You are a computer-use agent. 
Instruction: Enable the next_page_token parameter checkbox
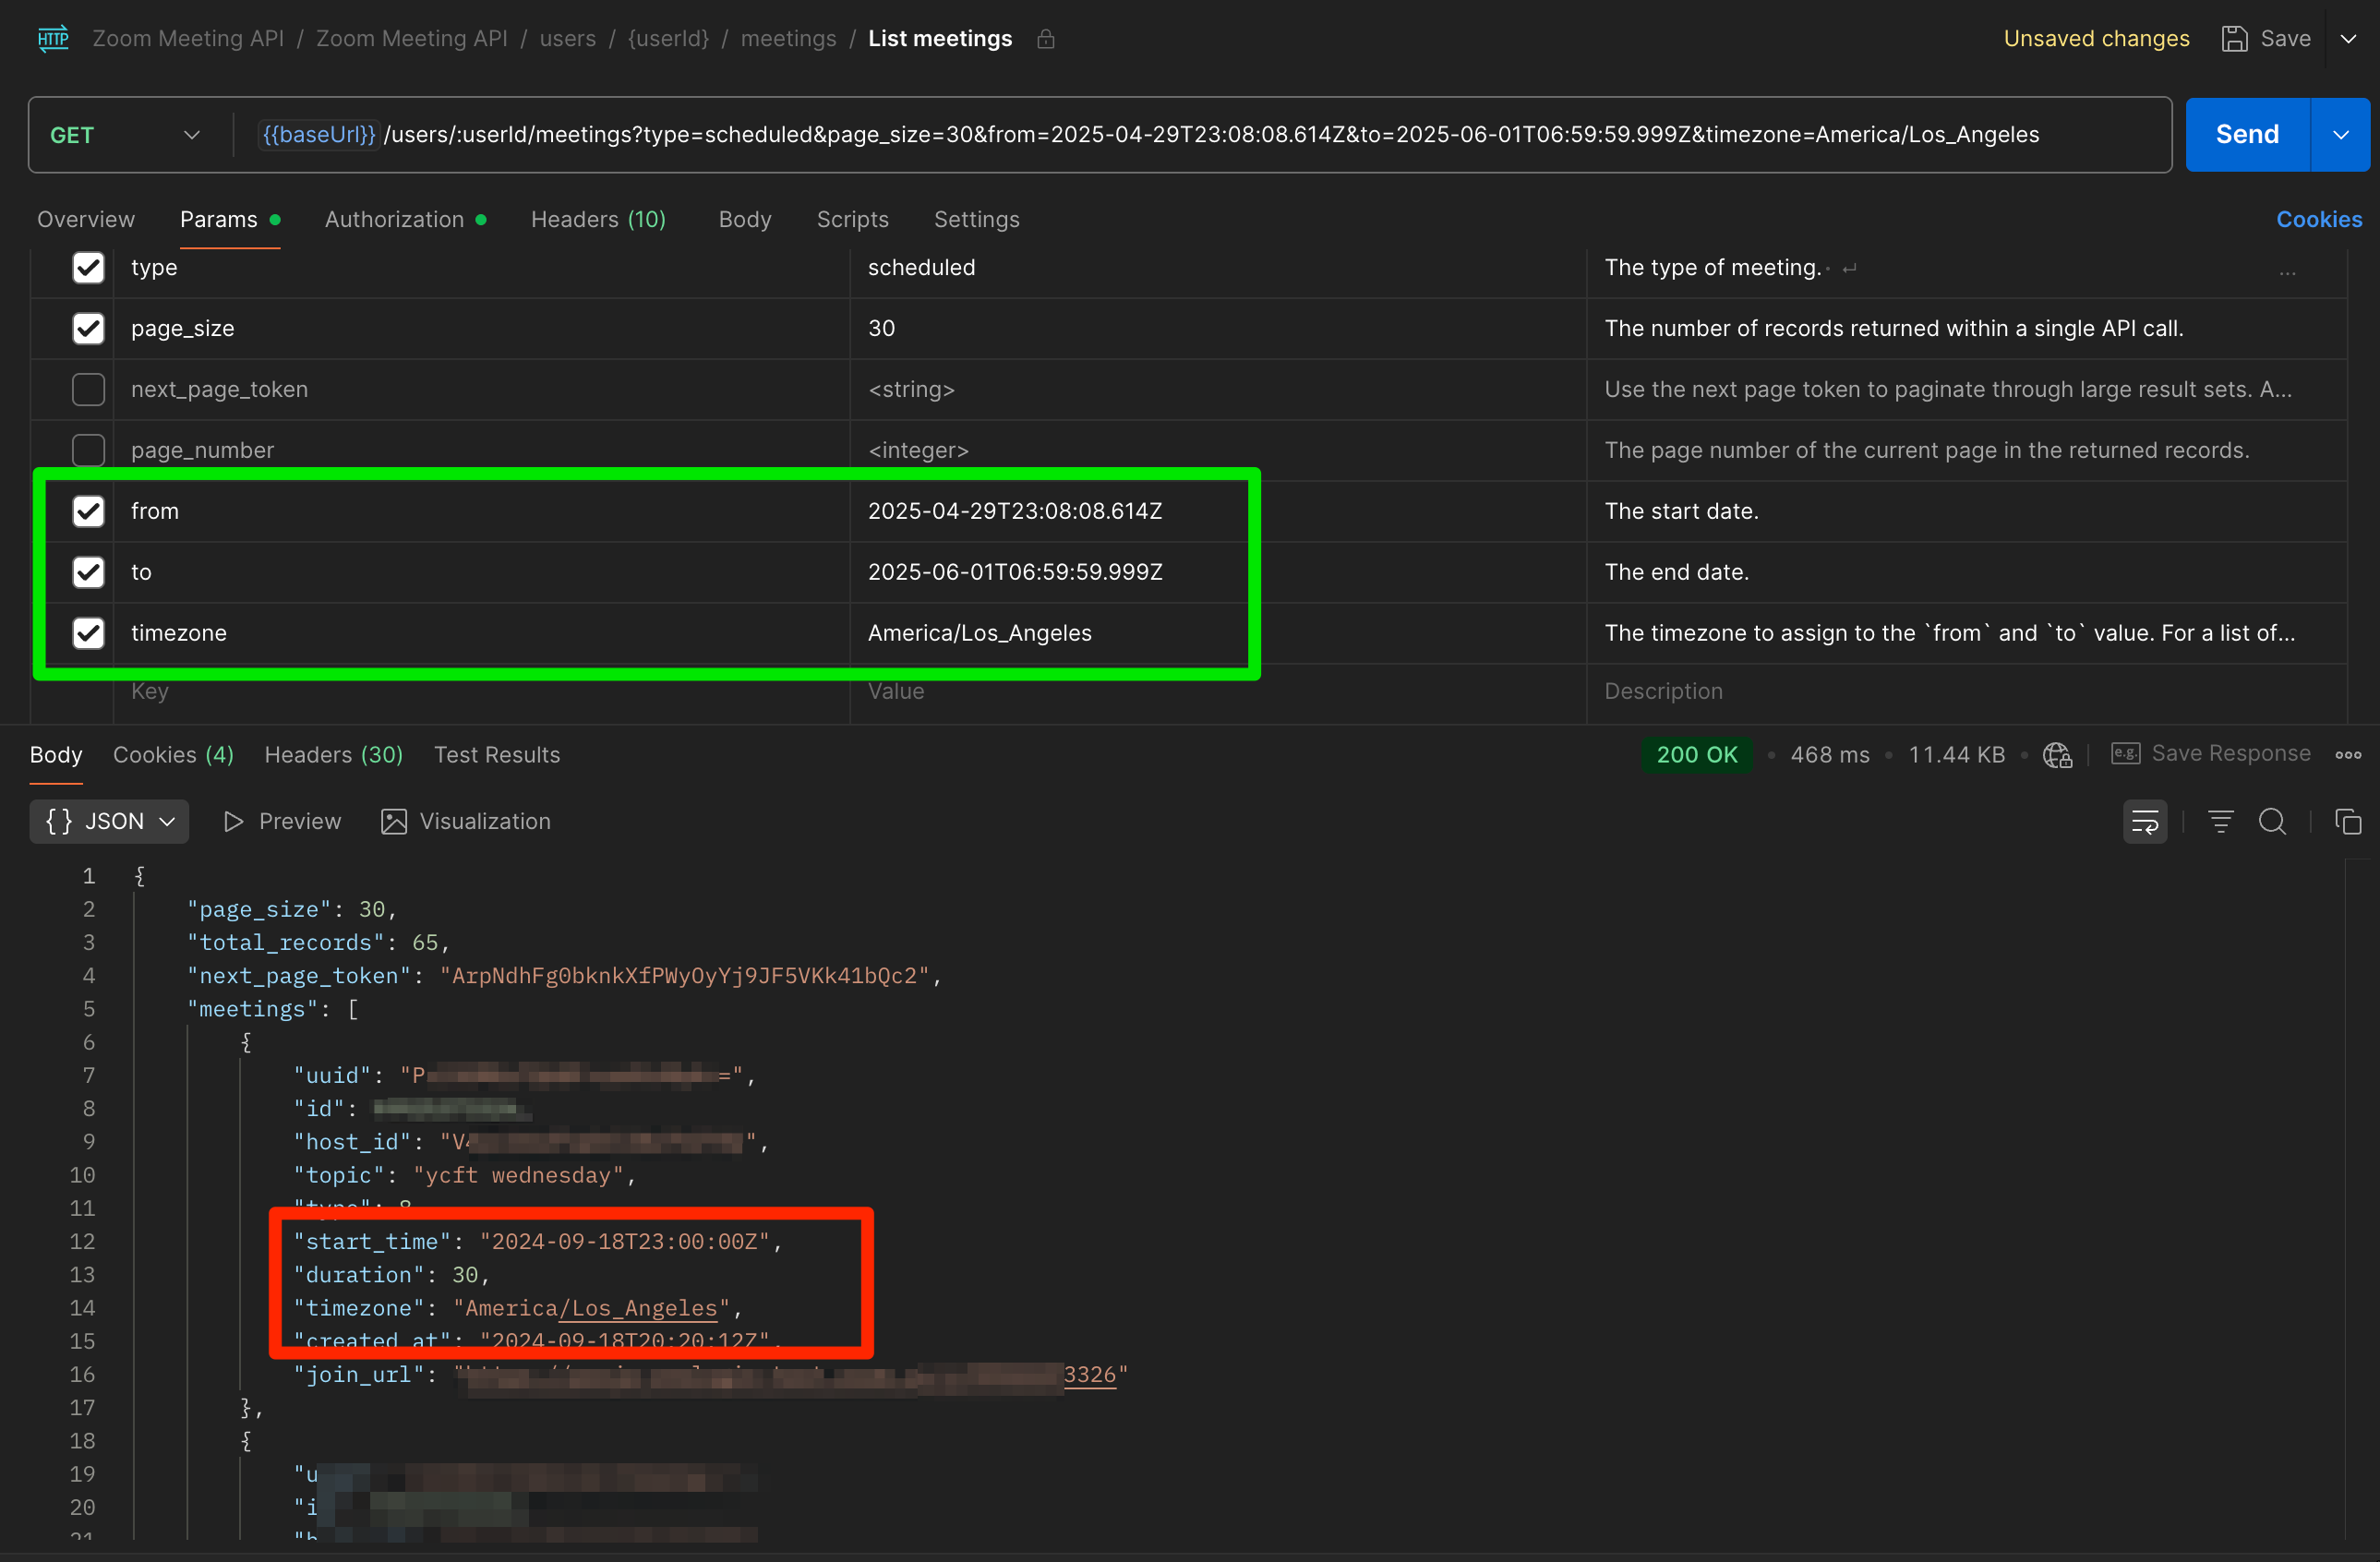(89, 389)
